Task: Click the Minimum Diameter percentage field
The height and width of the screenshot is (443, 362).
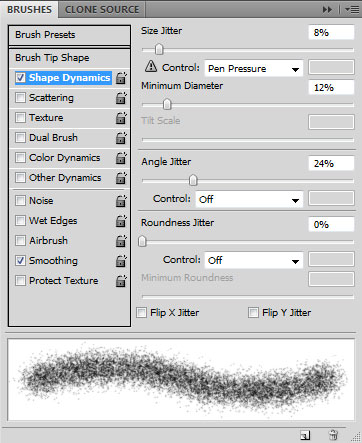Action: point(331,87)
